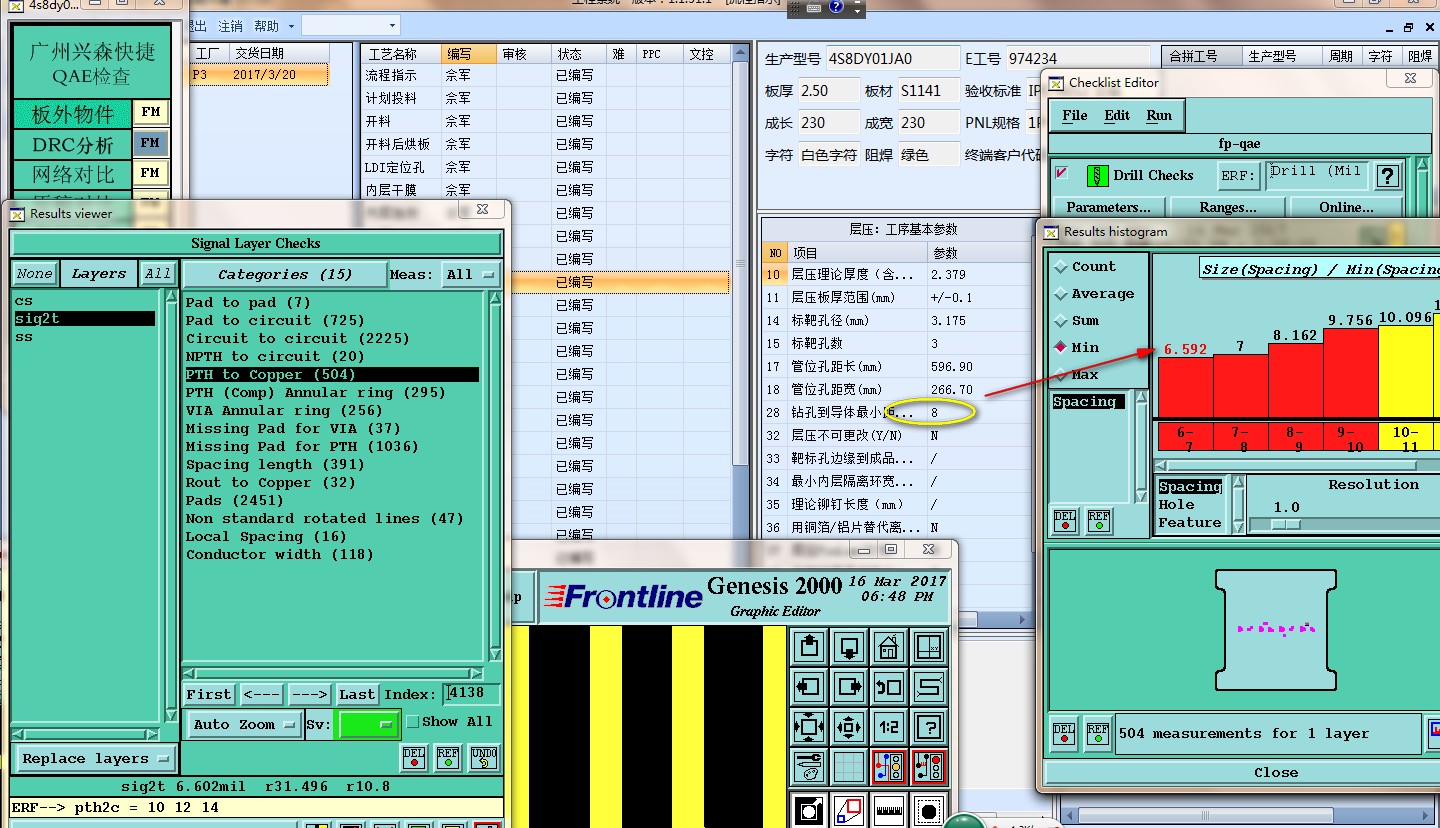Open the empty combo box in top toolbar
Image resolution: width=1440 pixels, height=828 pixels.
pos(350,26)
